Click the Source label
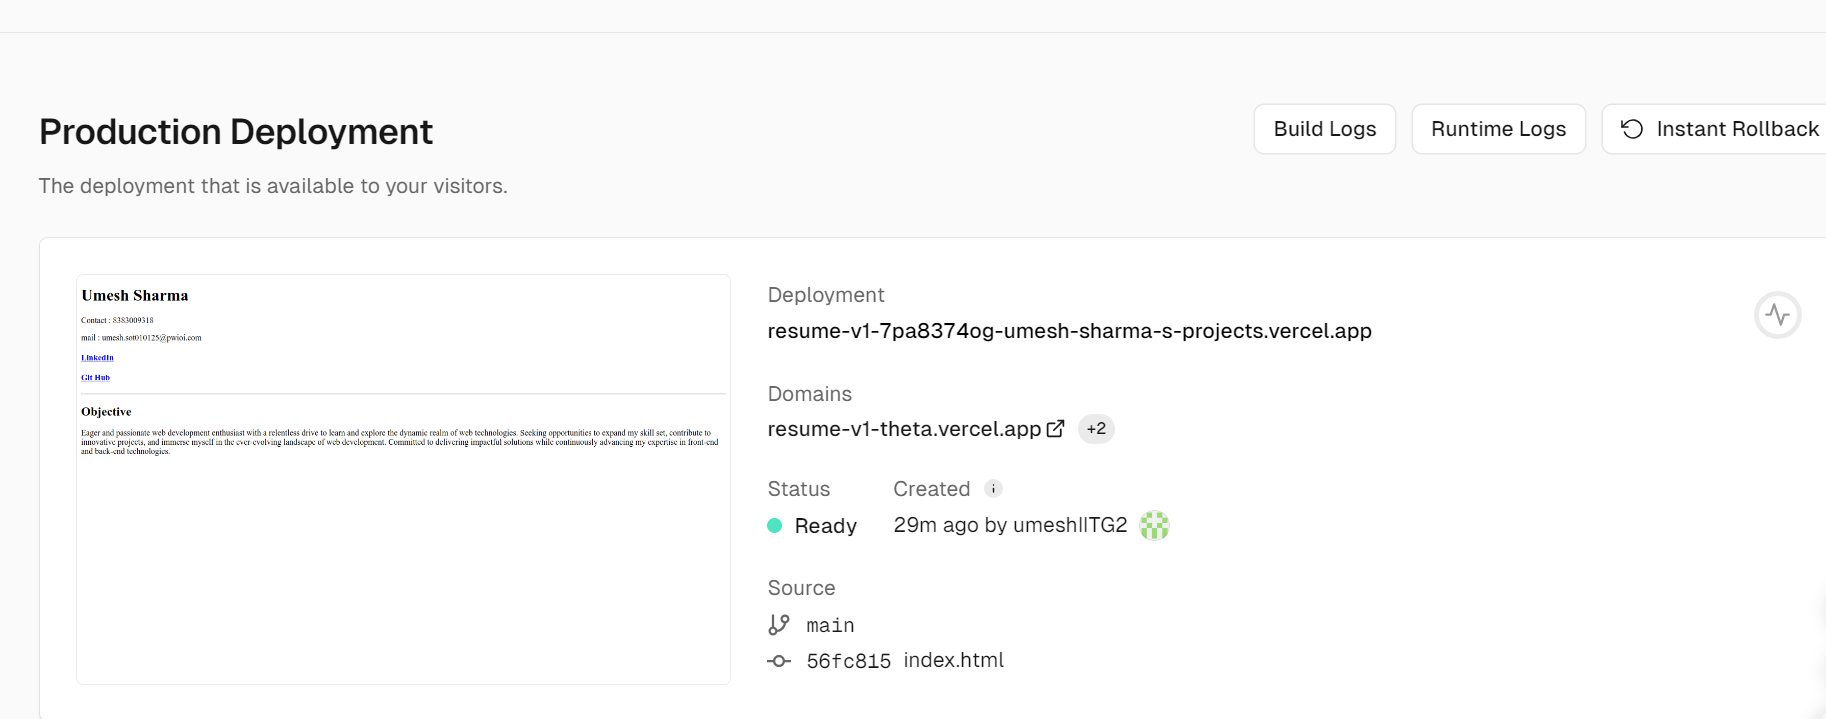The height and width of the screenshot is (719, 1826). (801, 588)
